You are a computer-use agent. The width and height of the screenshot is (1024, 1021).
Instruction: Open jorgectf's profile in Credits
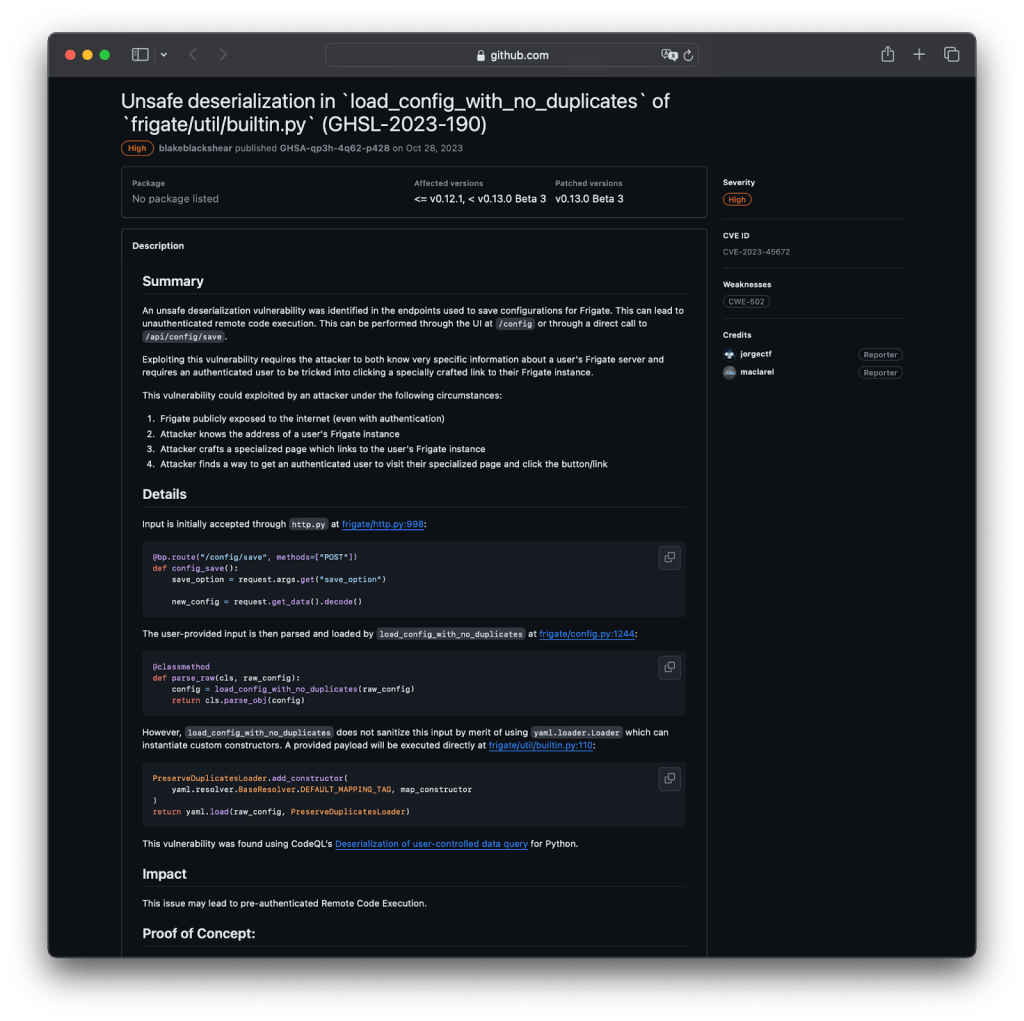pyautogui.click(x=756, y=355)
